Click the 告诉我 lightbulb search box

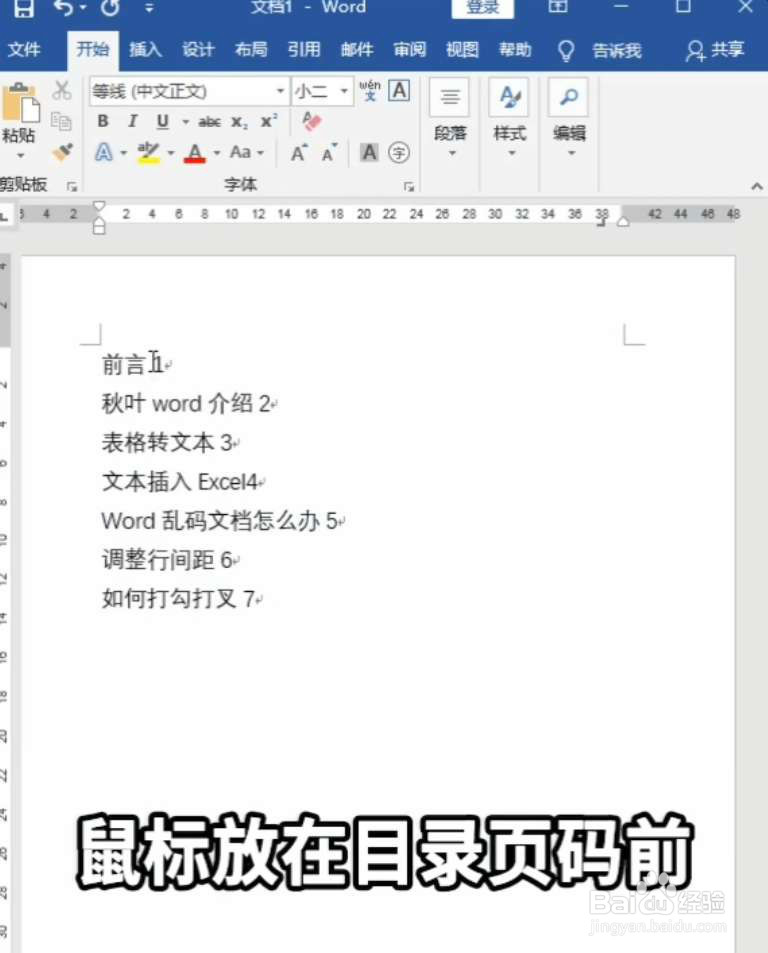tap(600, 50)
